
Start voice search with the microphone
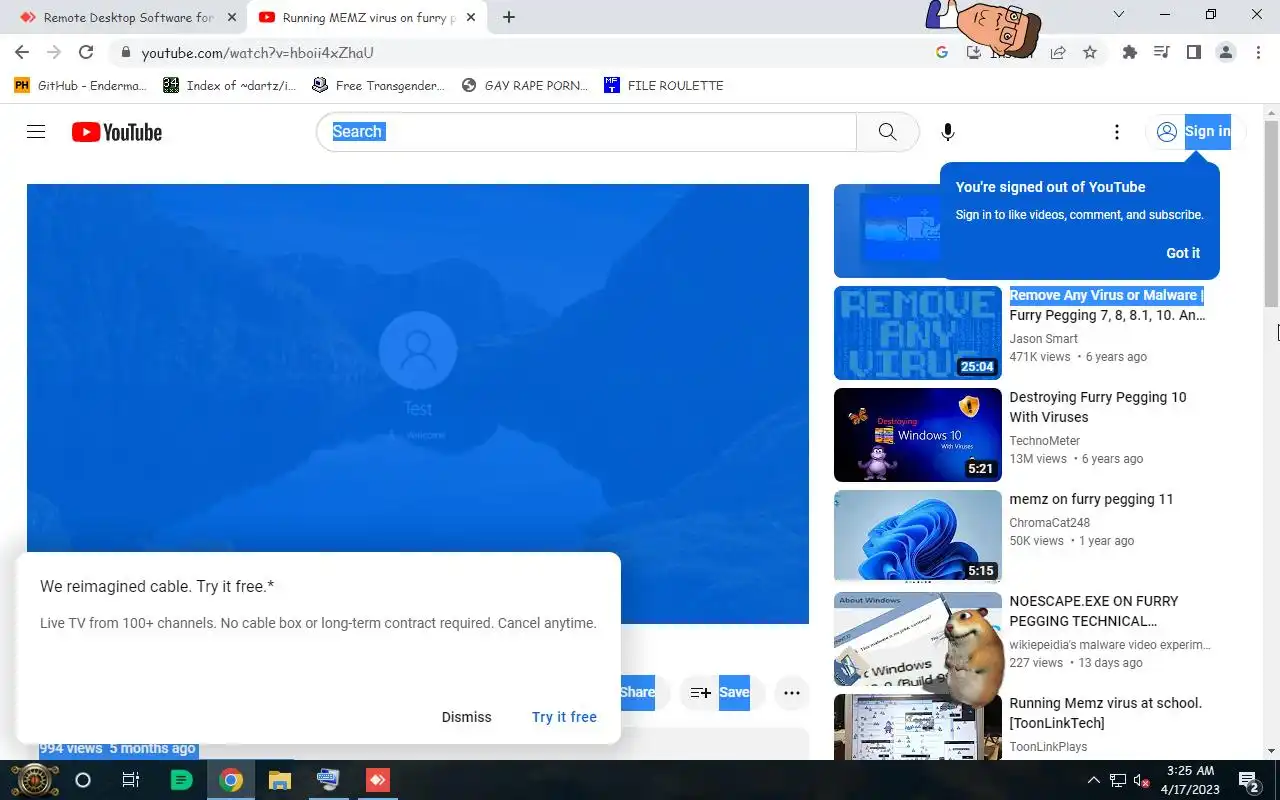[948, 132]
